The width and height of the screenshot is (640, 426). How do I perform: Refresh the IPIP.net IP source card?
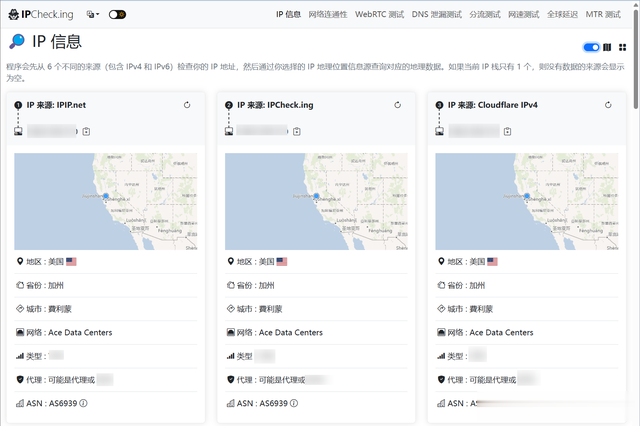tap(187, 105)
